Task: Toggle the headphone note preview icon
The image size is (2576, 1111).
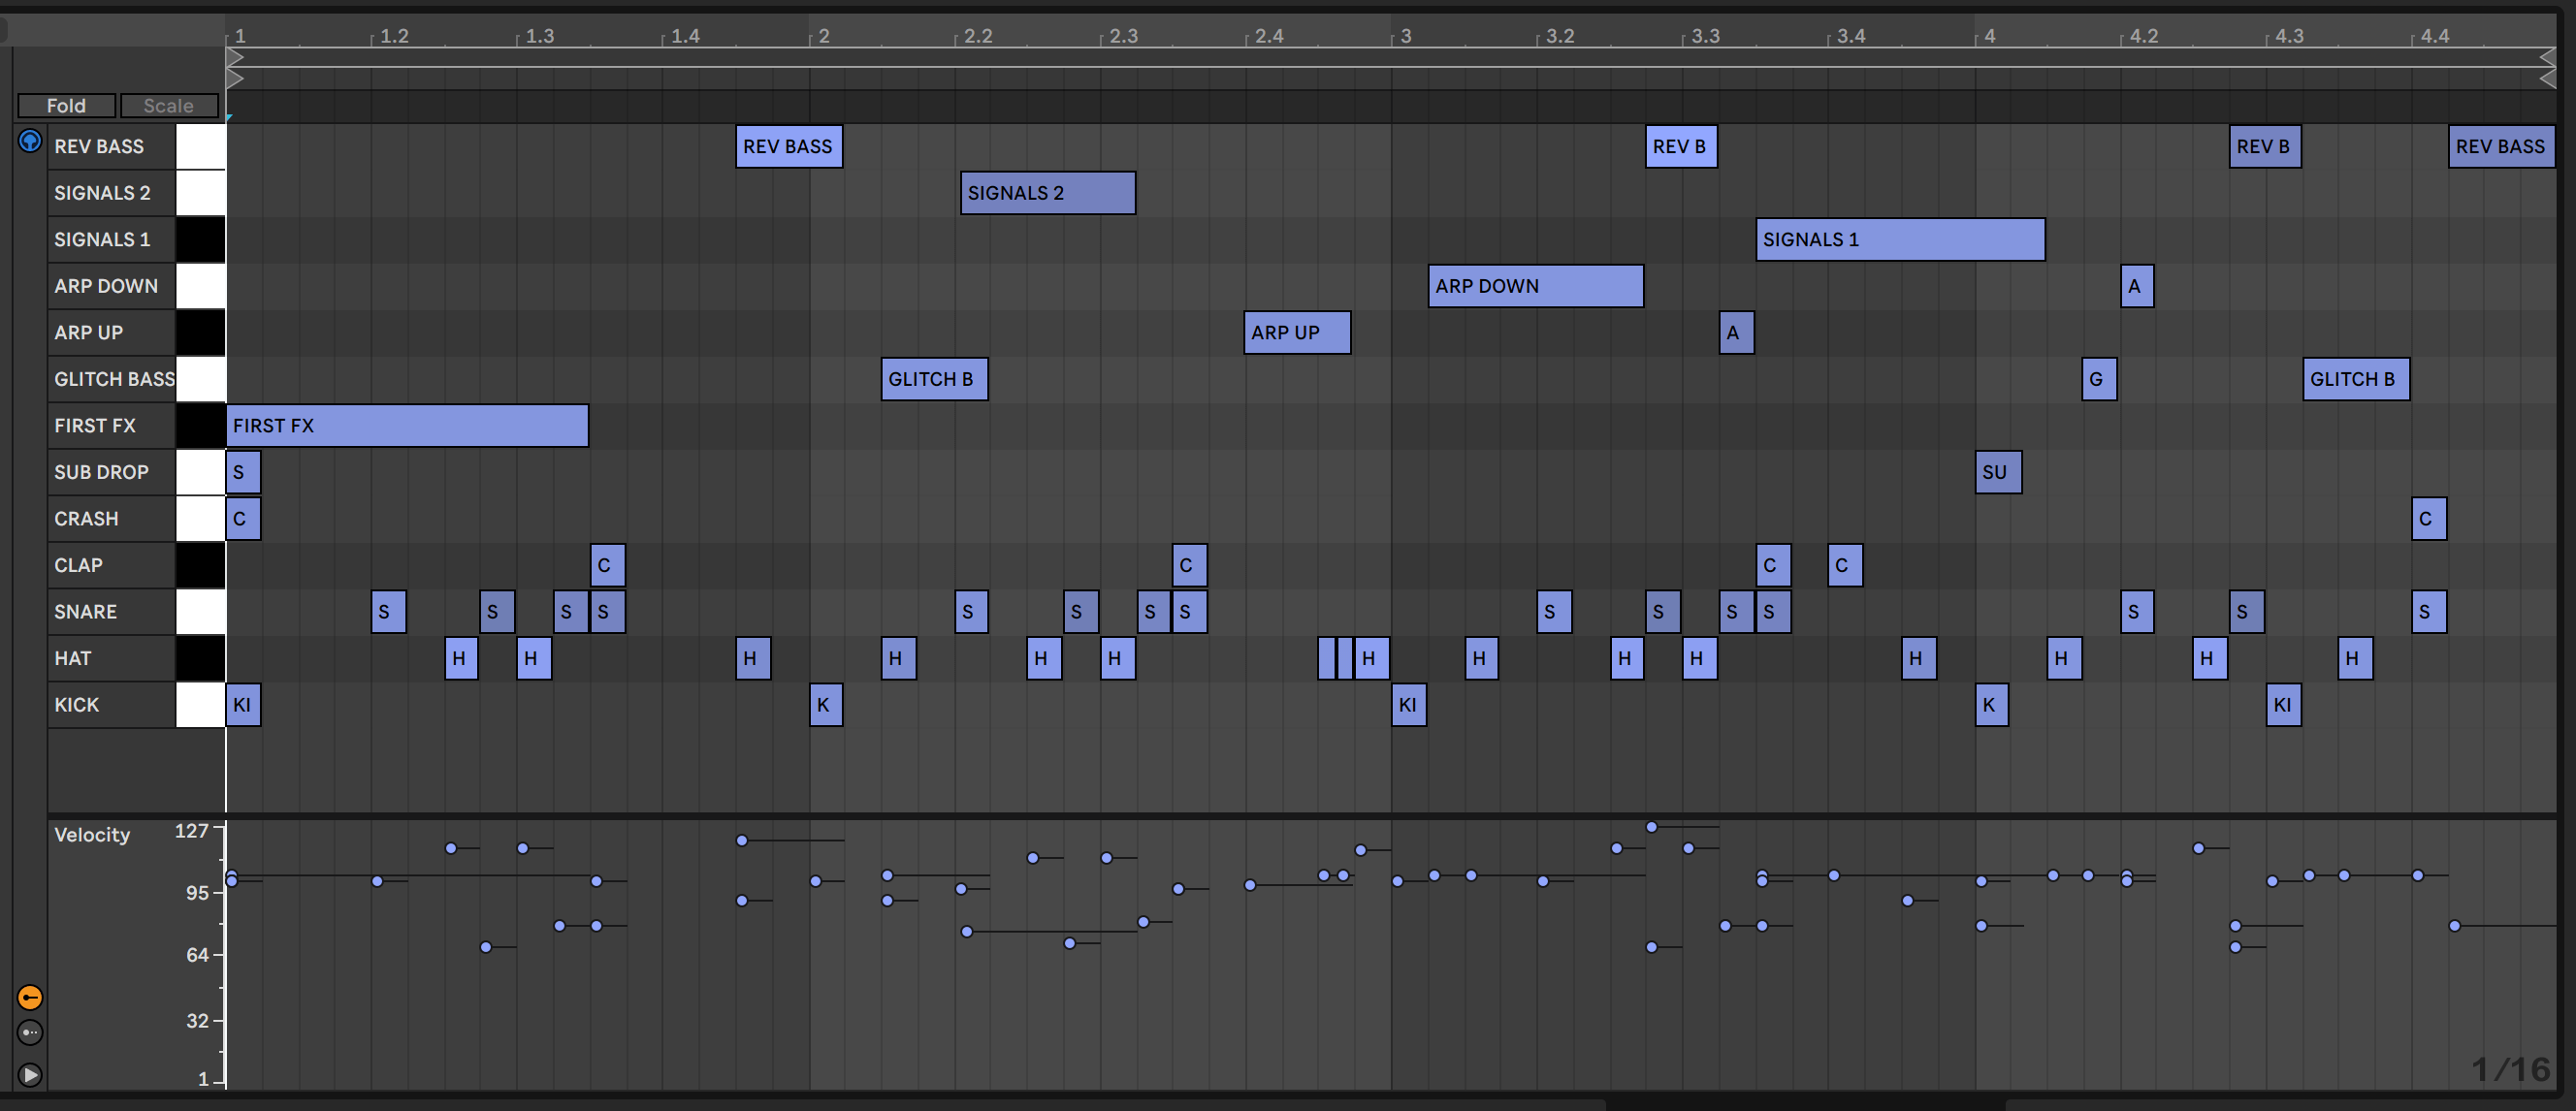Action: 30,141
